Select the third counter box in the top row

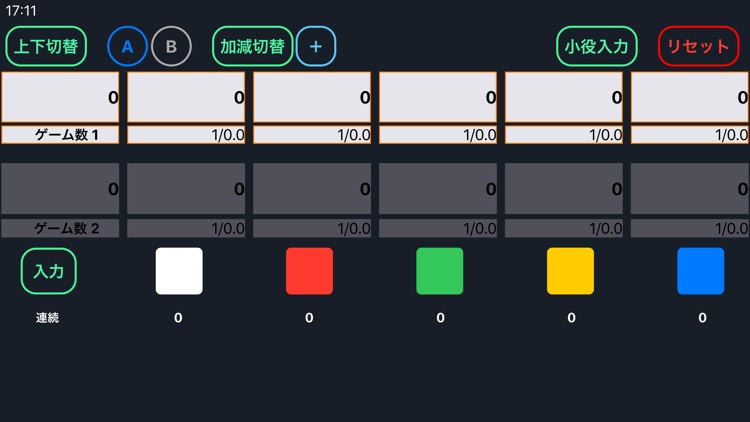click(x=312, y=97)
